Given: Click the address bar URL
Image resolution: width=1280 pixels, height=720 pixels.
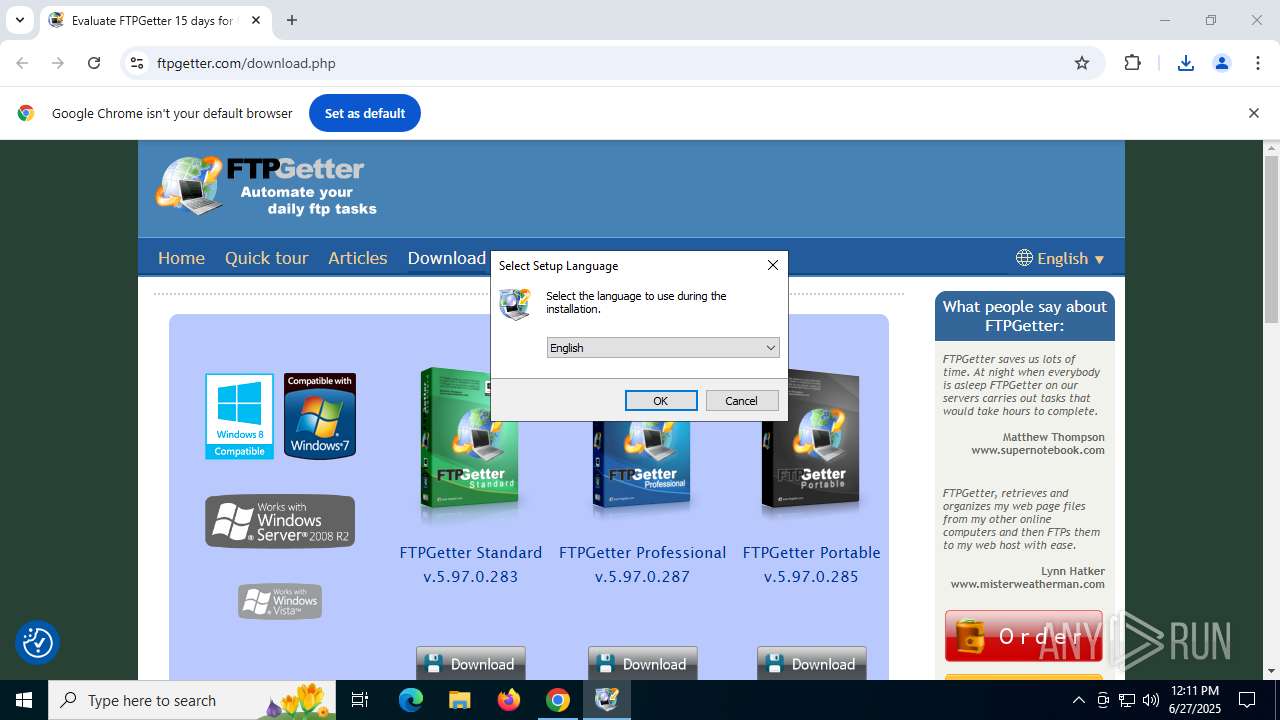Looking at the screenshot, I should click(x=246, y=63).
